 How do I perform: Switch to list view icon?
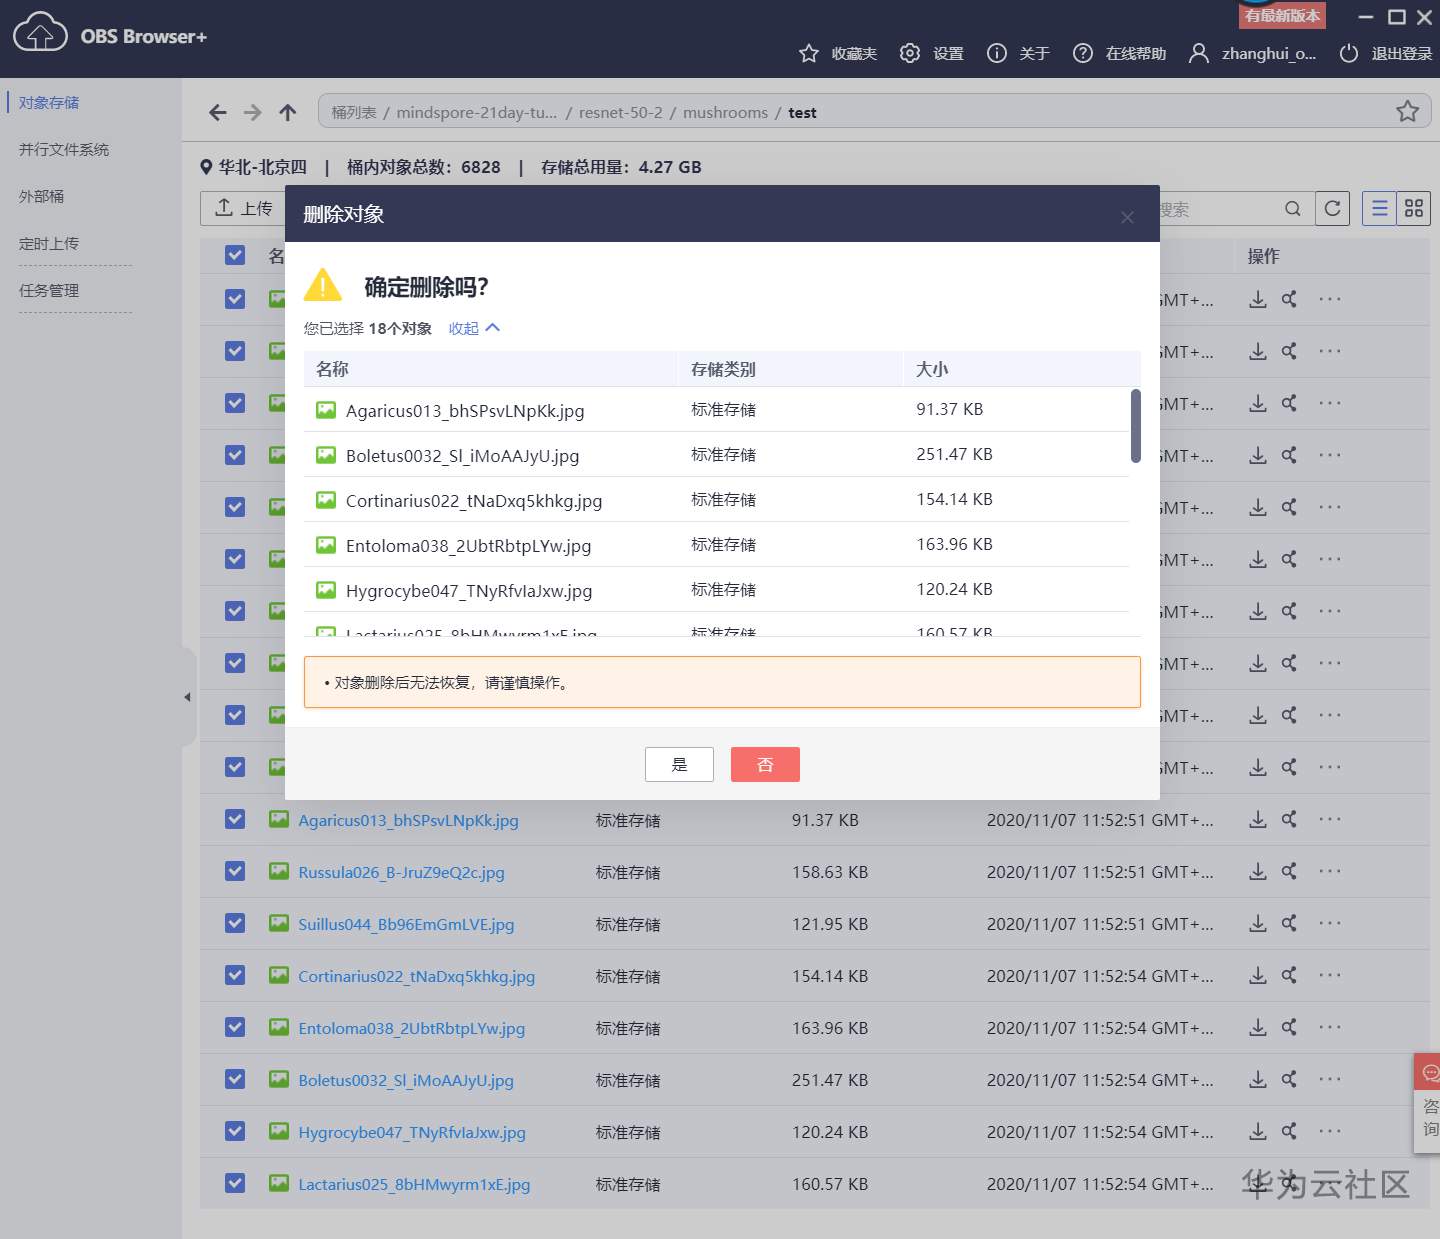point(1379,208)
